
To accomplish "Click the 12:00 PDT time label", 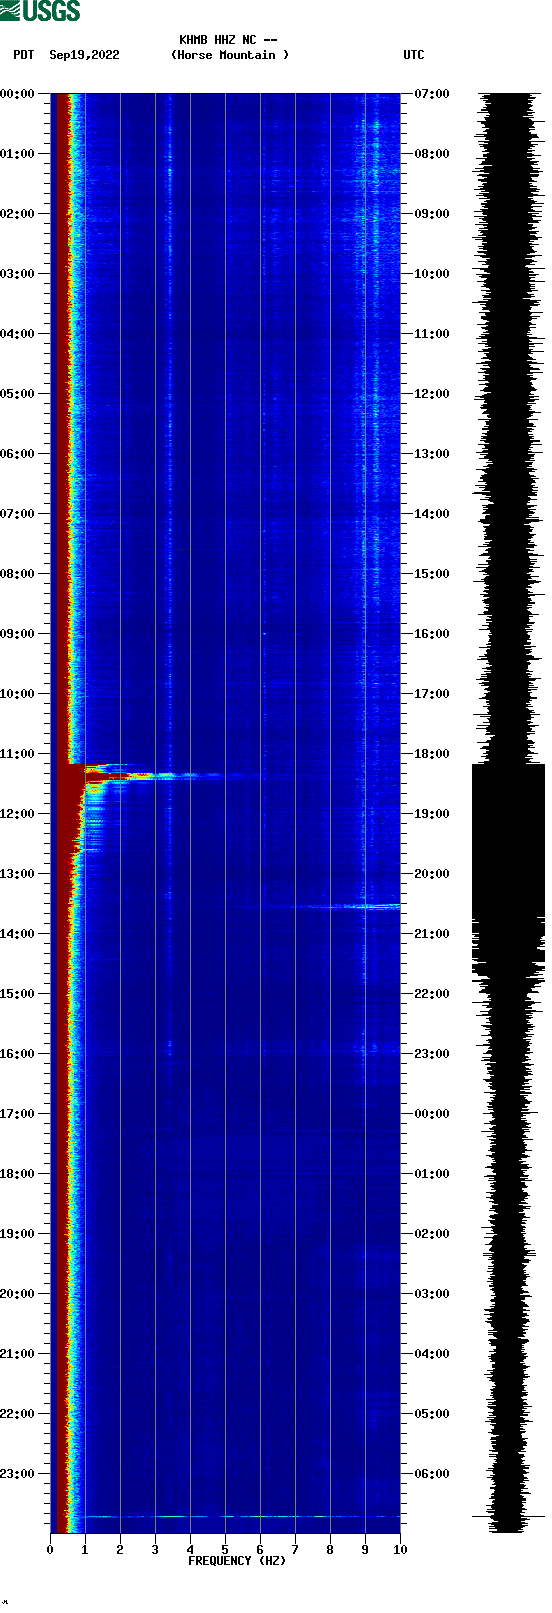I will (17, 814).
